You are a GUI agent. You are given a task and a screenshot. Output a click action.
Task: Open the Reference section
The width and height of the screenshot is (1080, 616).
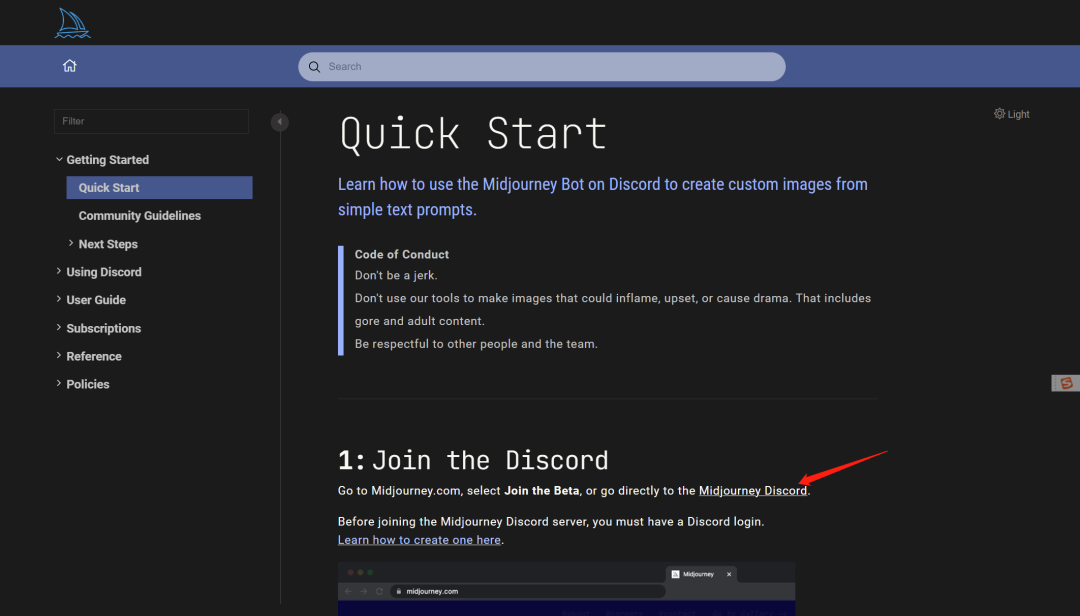pyautogui.click(x=94, y=356)
